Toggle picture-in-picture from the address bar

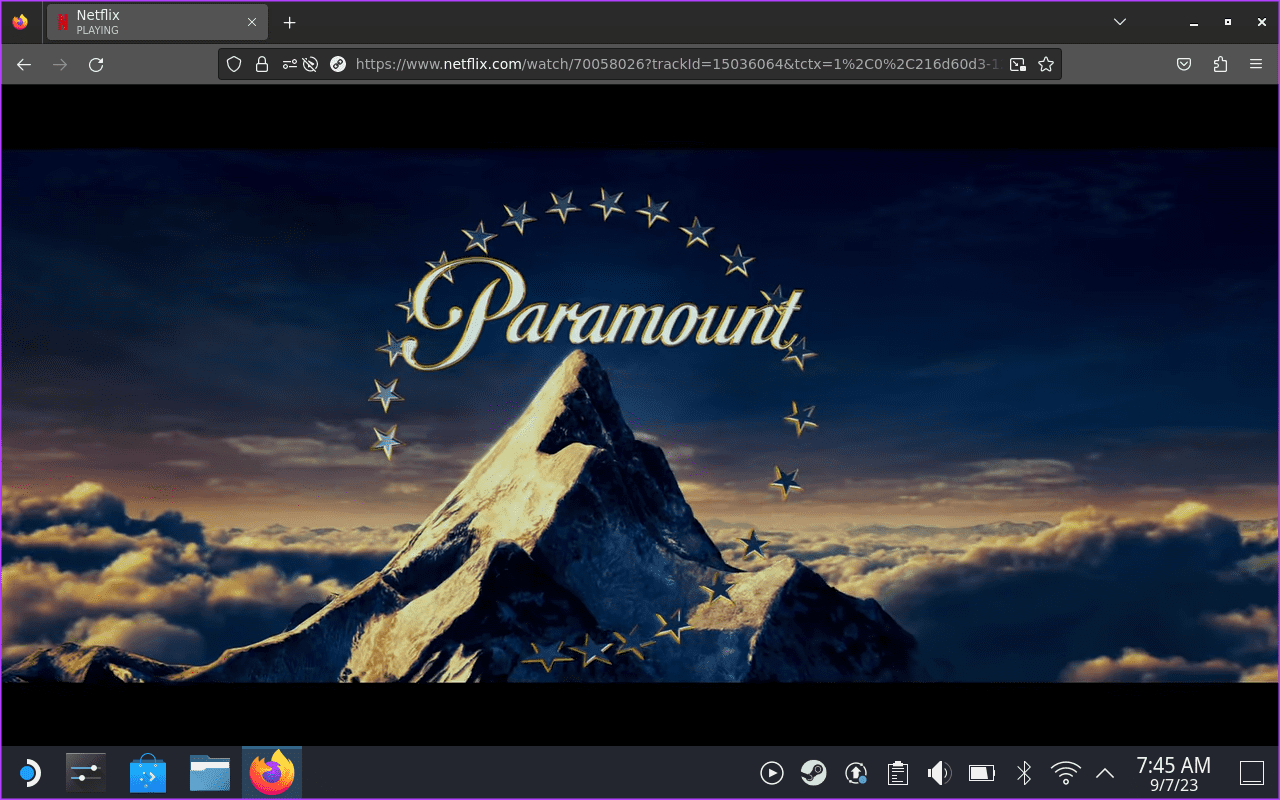click(1017, 64)
